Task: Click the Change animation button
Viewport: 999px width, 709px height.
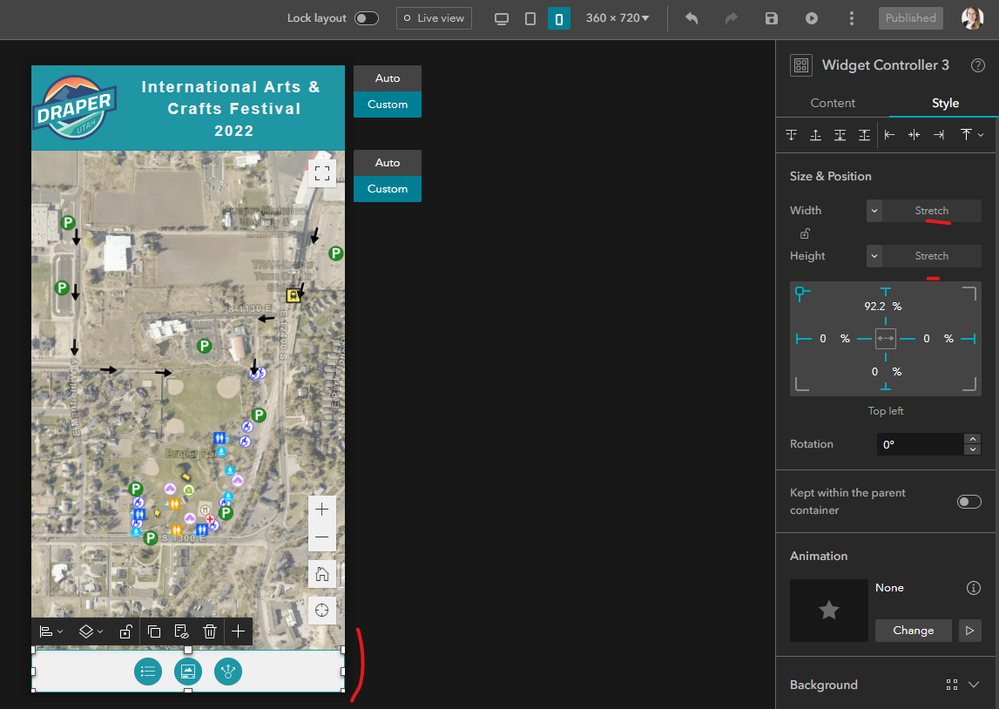Action: (913, 631)
